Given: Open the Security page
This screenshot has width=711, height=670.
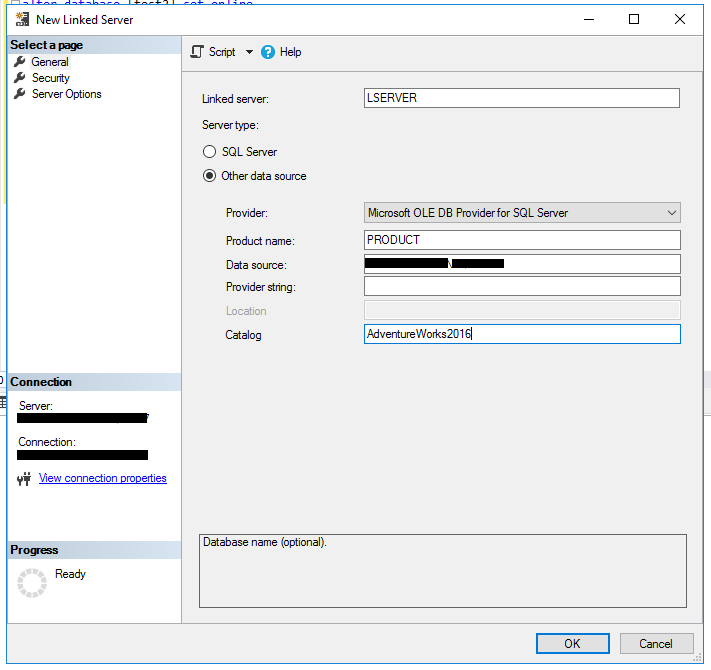Looking at the screenshot, I should [x=50, y=78].
